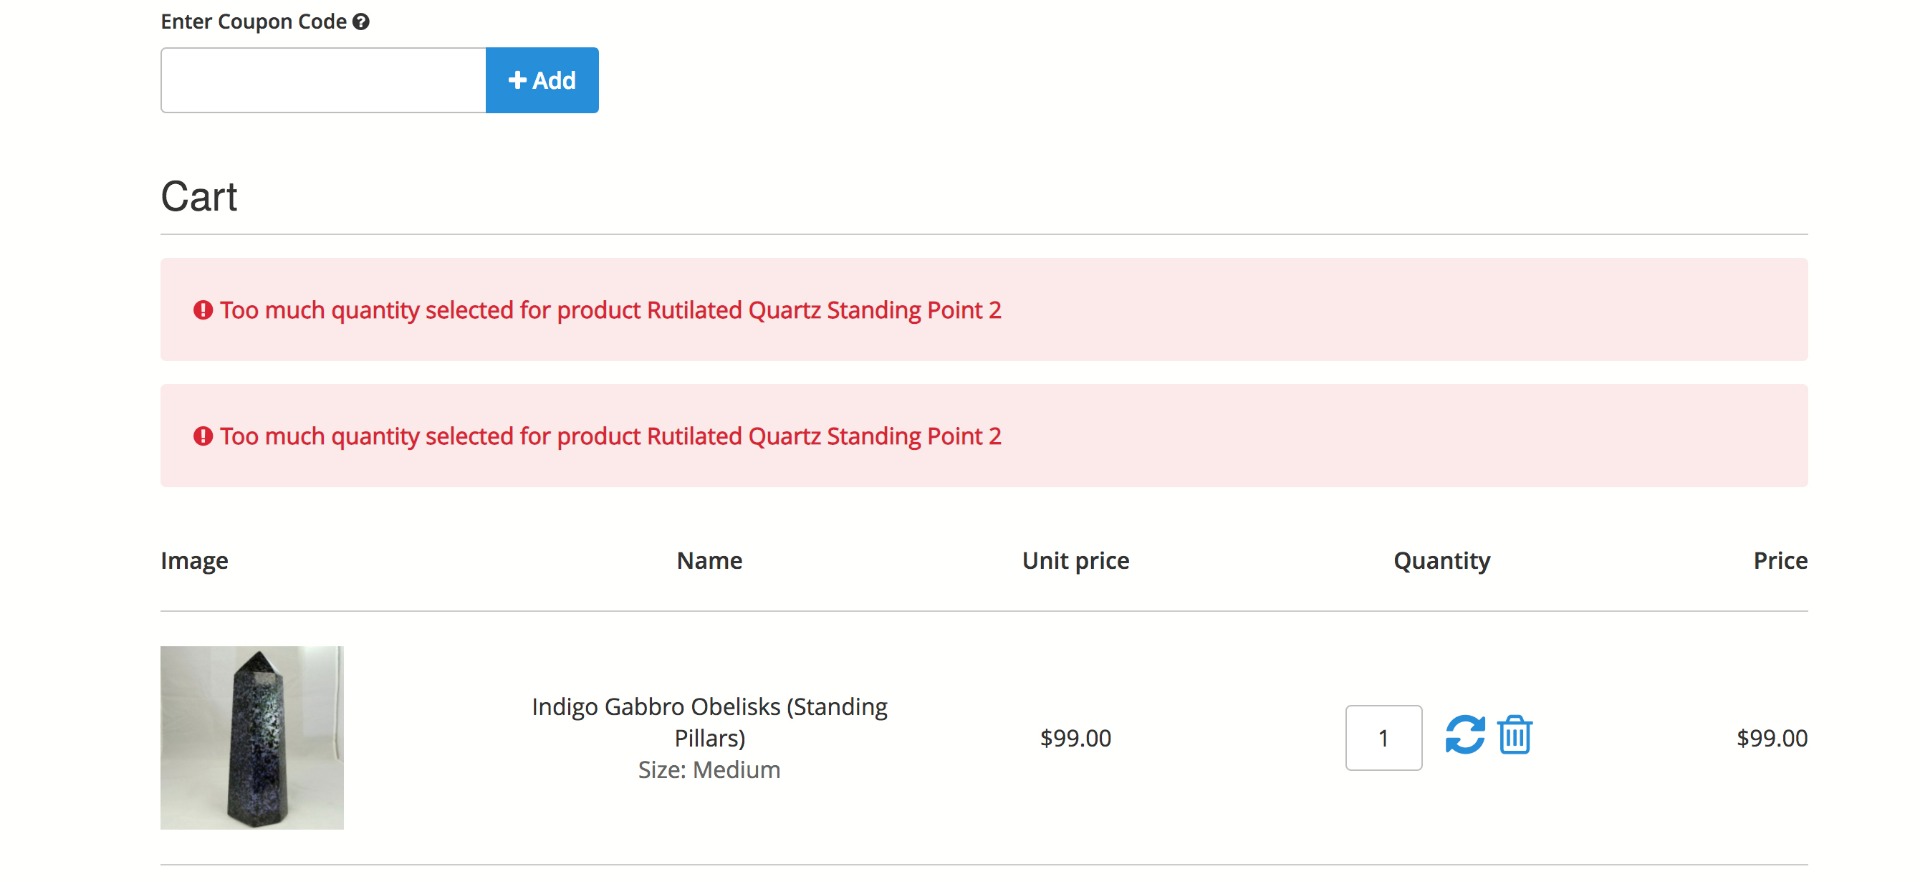Image resolution: width=1920 pixels, height=882 pixels.
Task: Click the Image column header
Action: coord(194,561)
